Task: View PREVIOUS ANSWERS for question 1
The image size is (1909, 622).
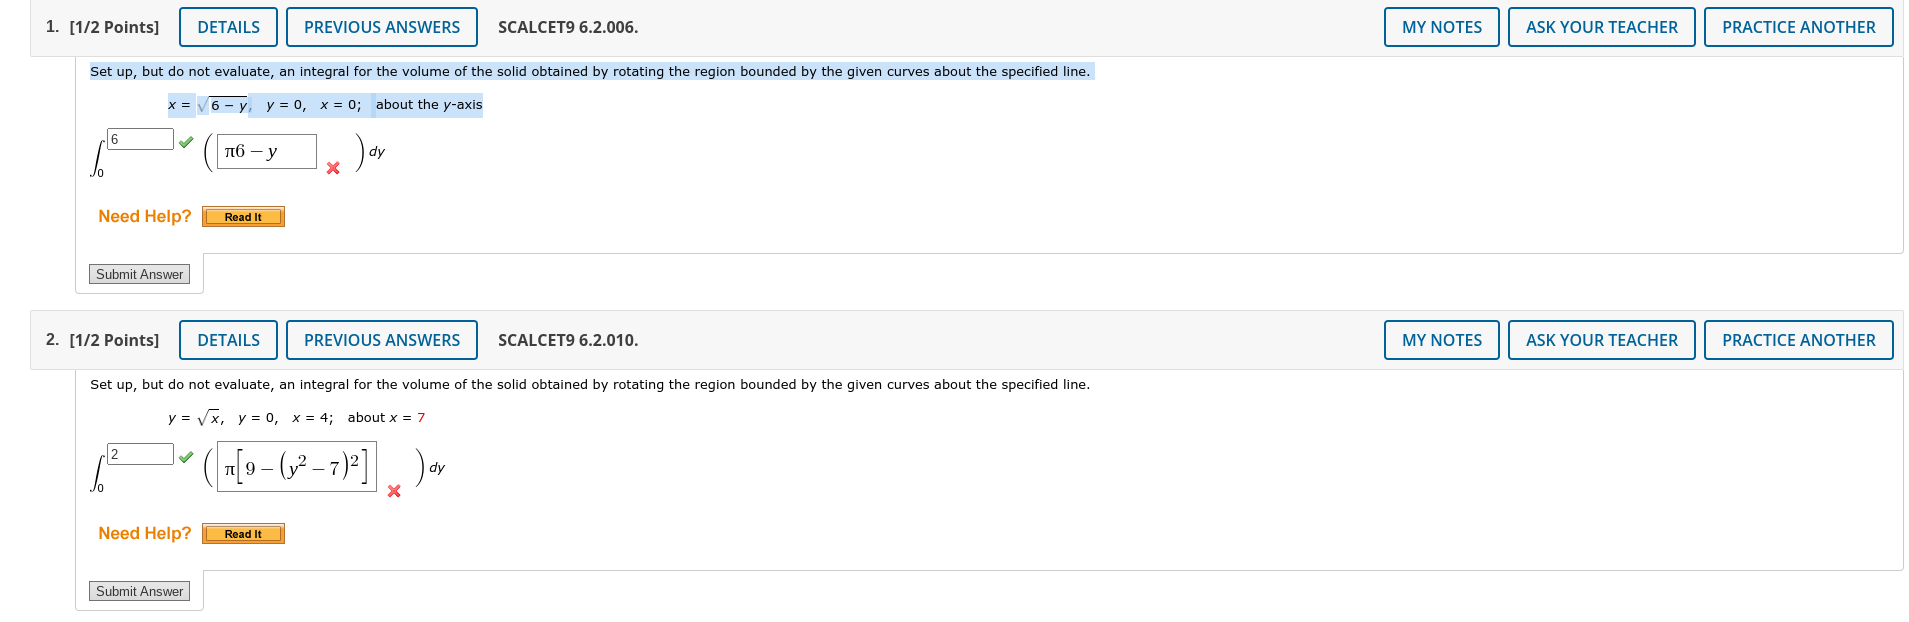Action: (381, 27)
